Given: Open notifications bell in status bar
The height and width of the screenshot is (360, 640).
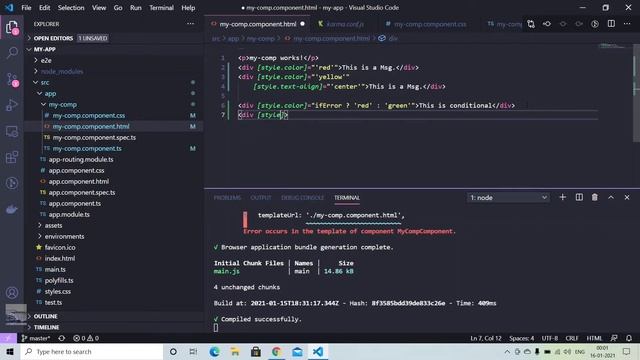Looking at the screenshot, I should (629, 338).
